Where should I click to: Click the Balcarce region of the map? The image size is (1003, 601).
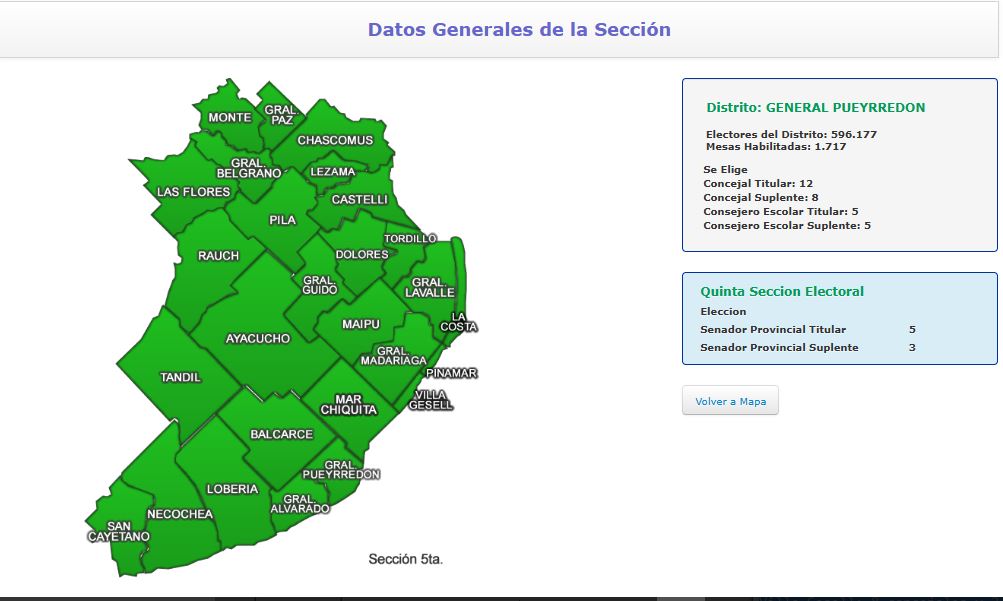[281, 435]
